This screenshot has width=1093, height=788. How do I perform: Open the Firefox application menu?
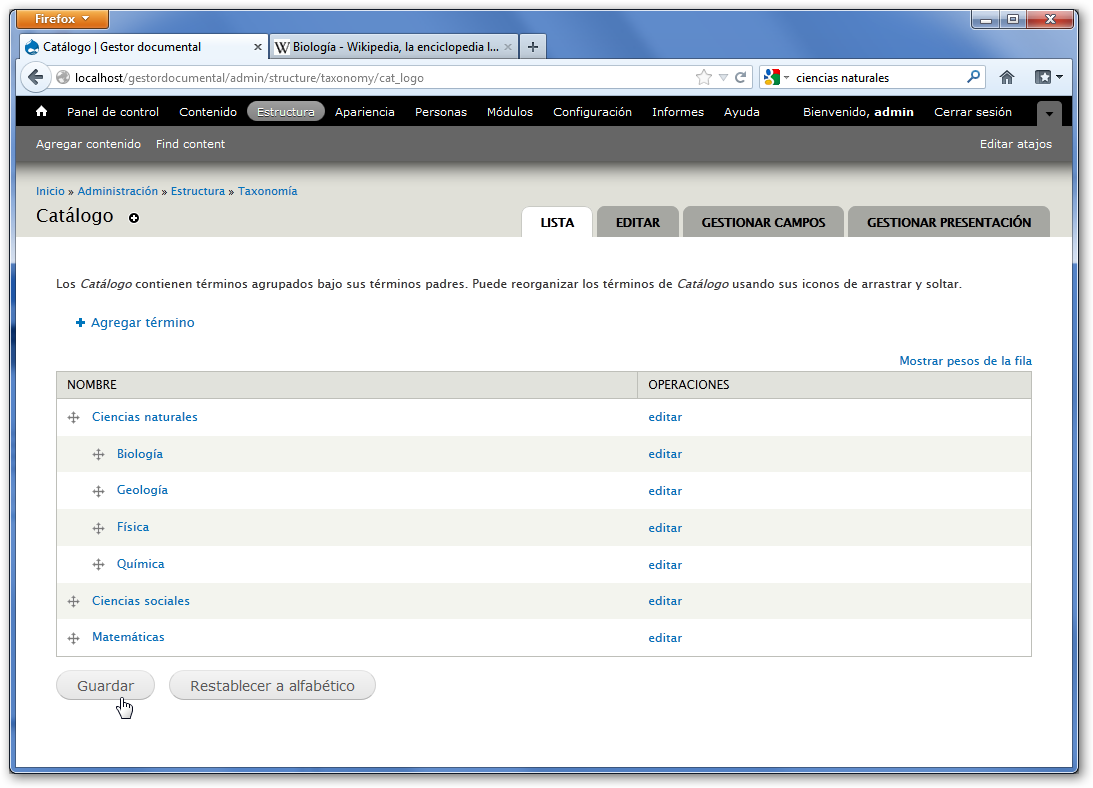click(63, 19)
